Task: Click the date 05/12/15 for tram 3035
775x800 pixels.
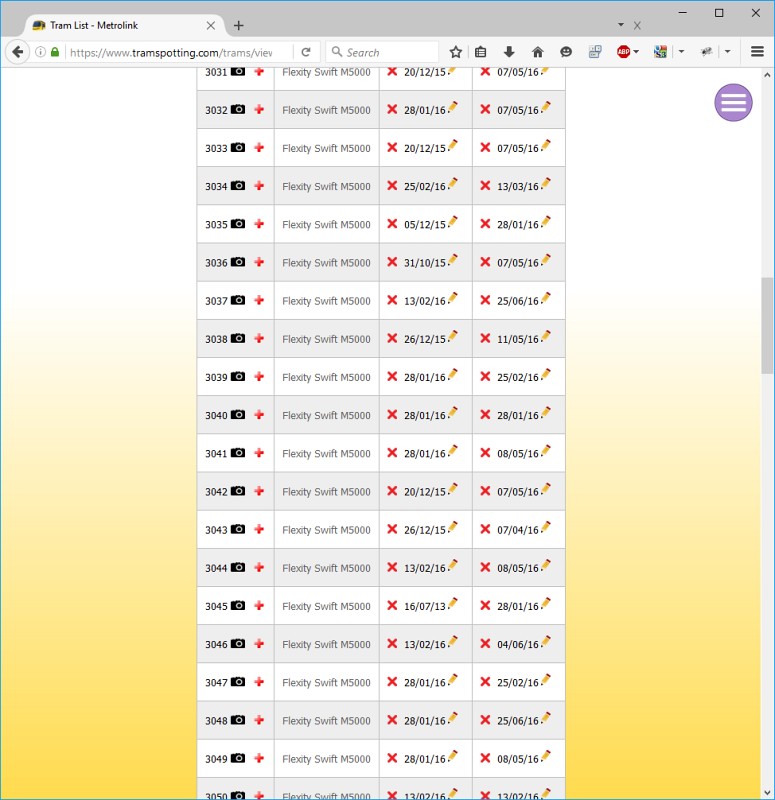Action: tap(424, 224)
